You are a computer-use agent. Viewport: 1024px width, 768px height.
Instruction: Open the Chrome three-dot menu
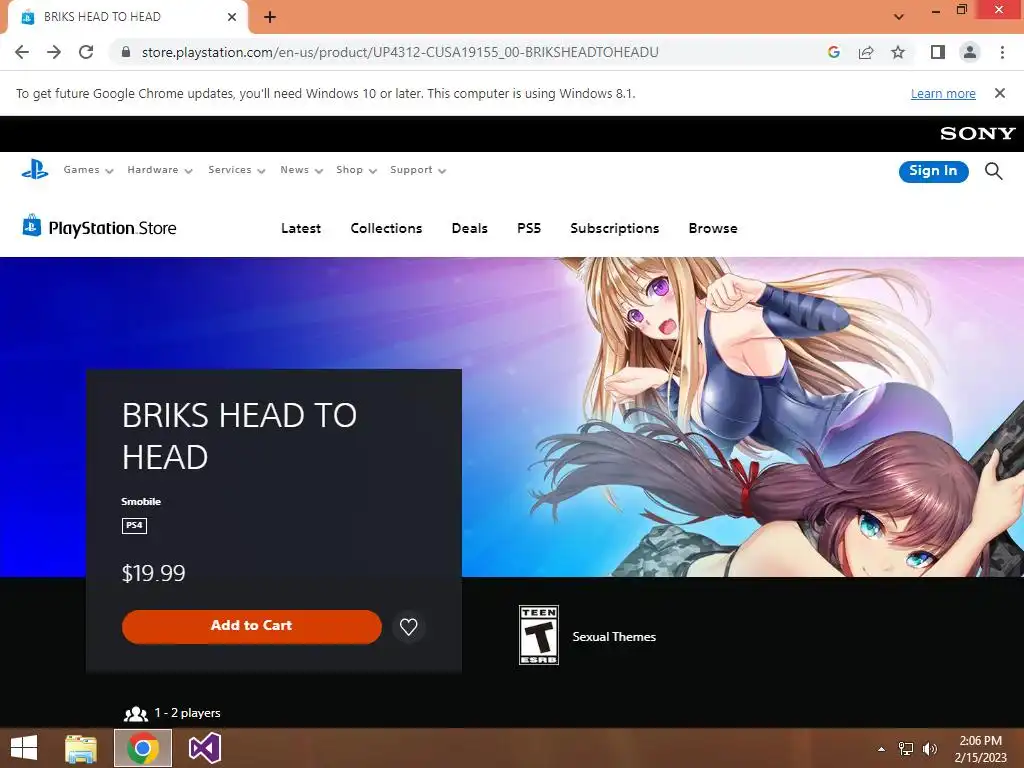tap(1002, 52)
